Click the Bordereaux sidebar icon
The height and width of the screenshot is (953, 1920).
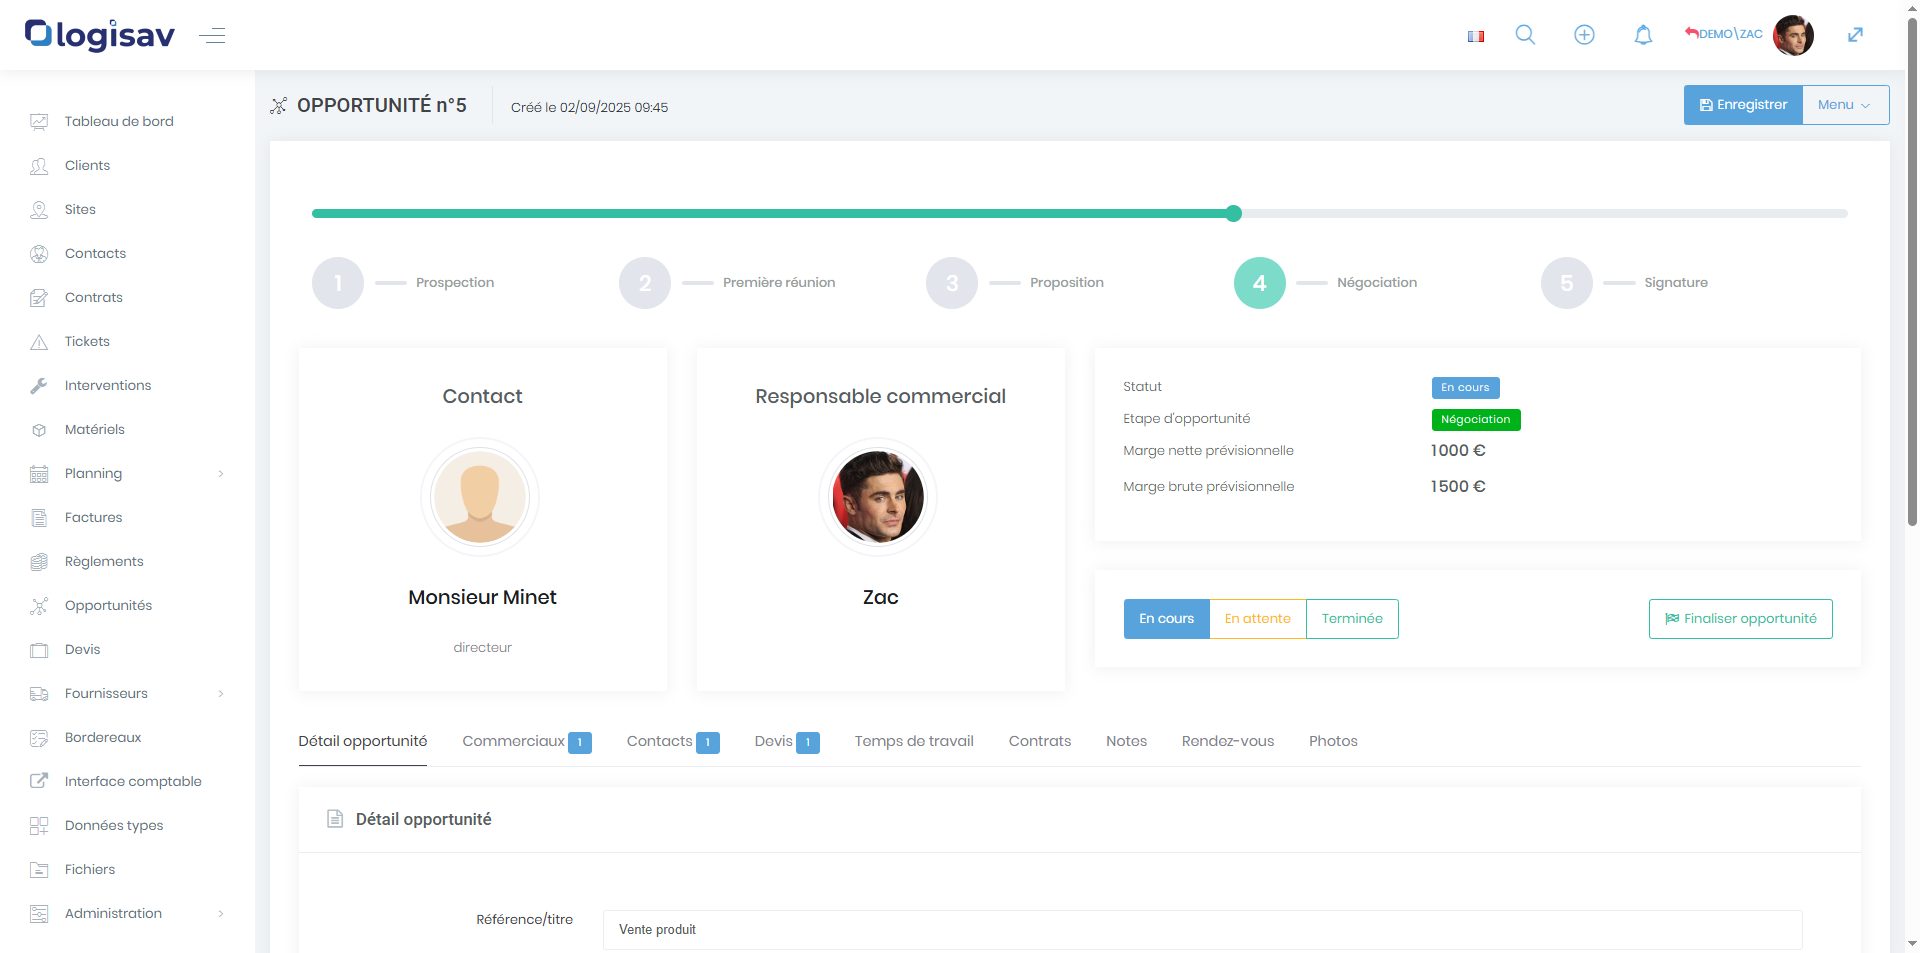coord(39,738)
